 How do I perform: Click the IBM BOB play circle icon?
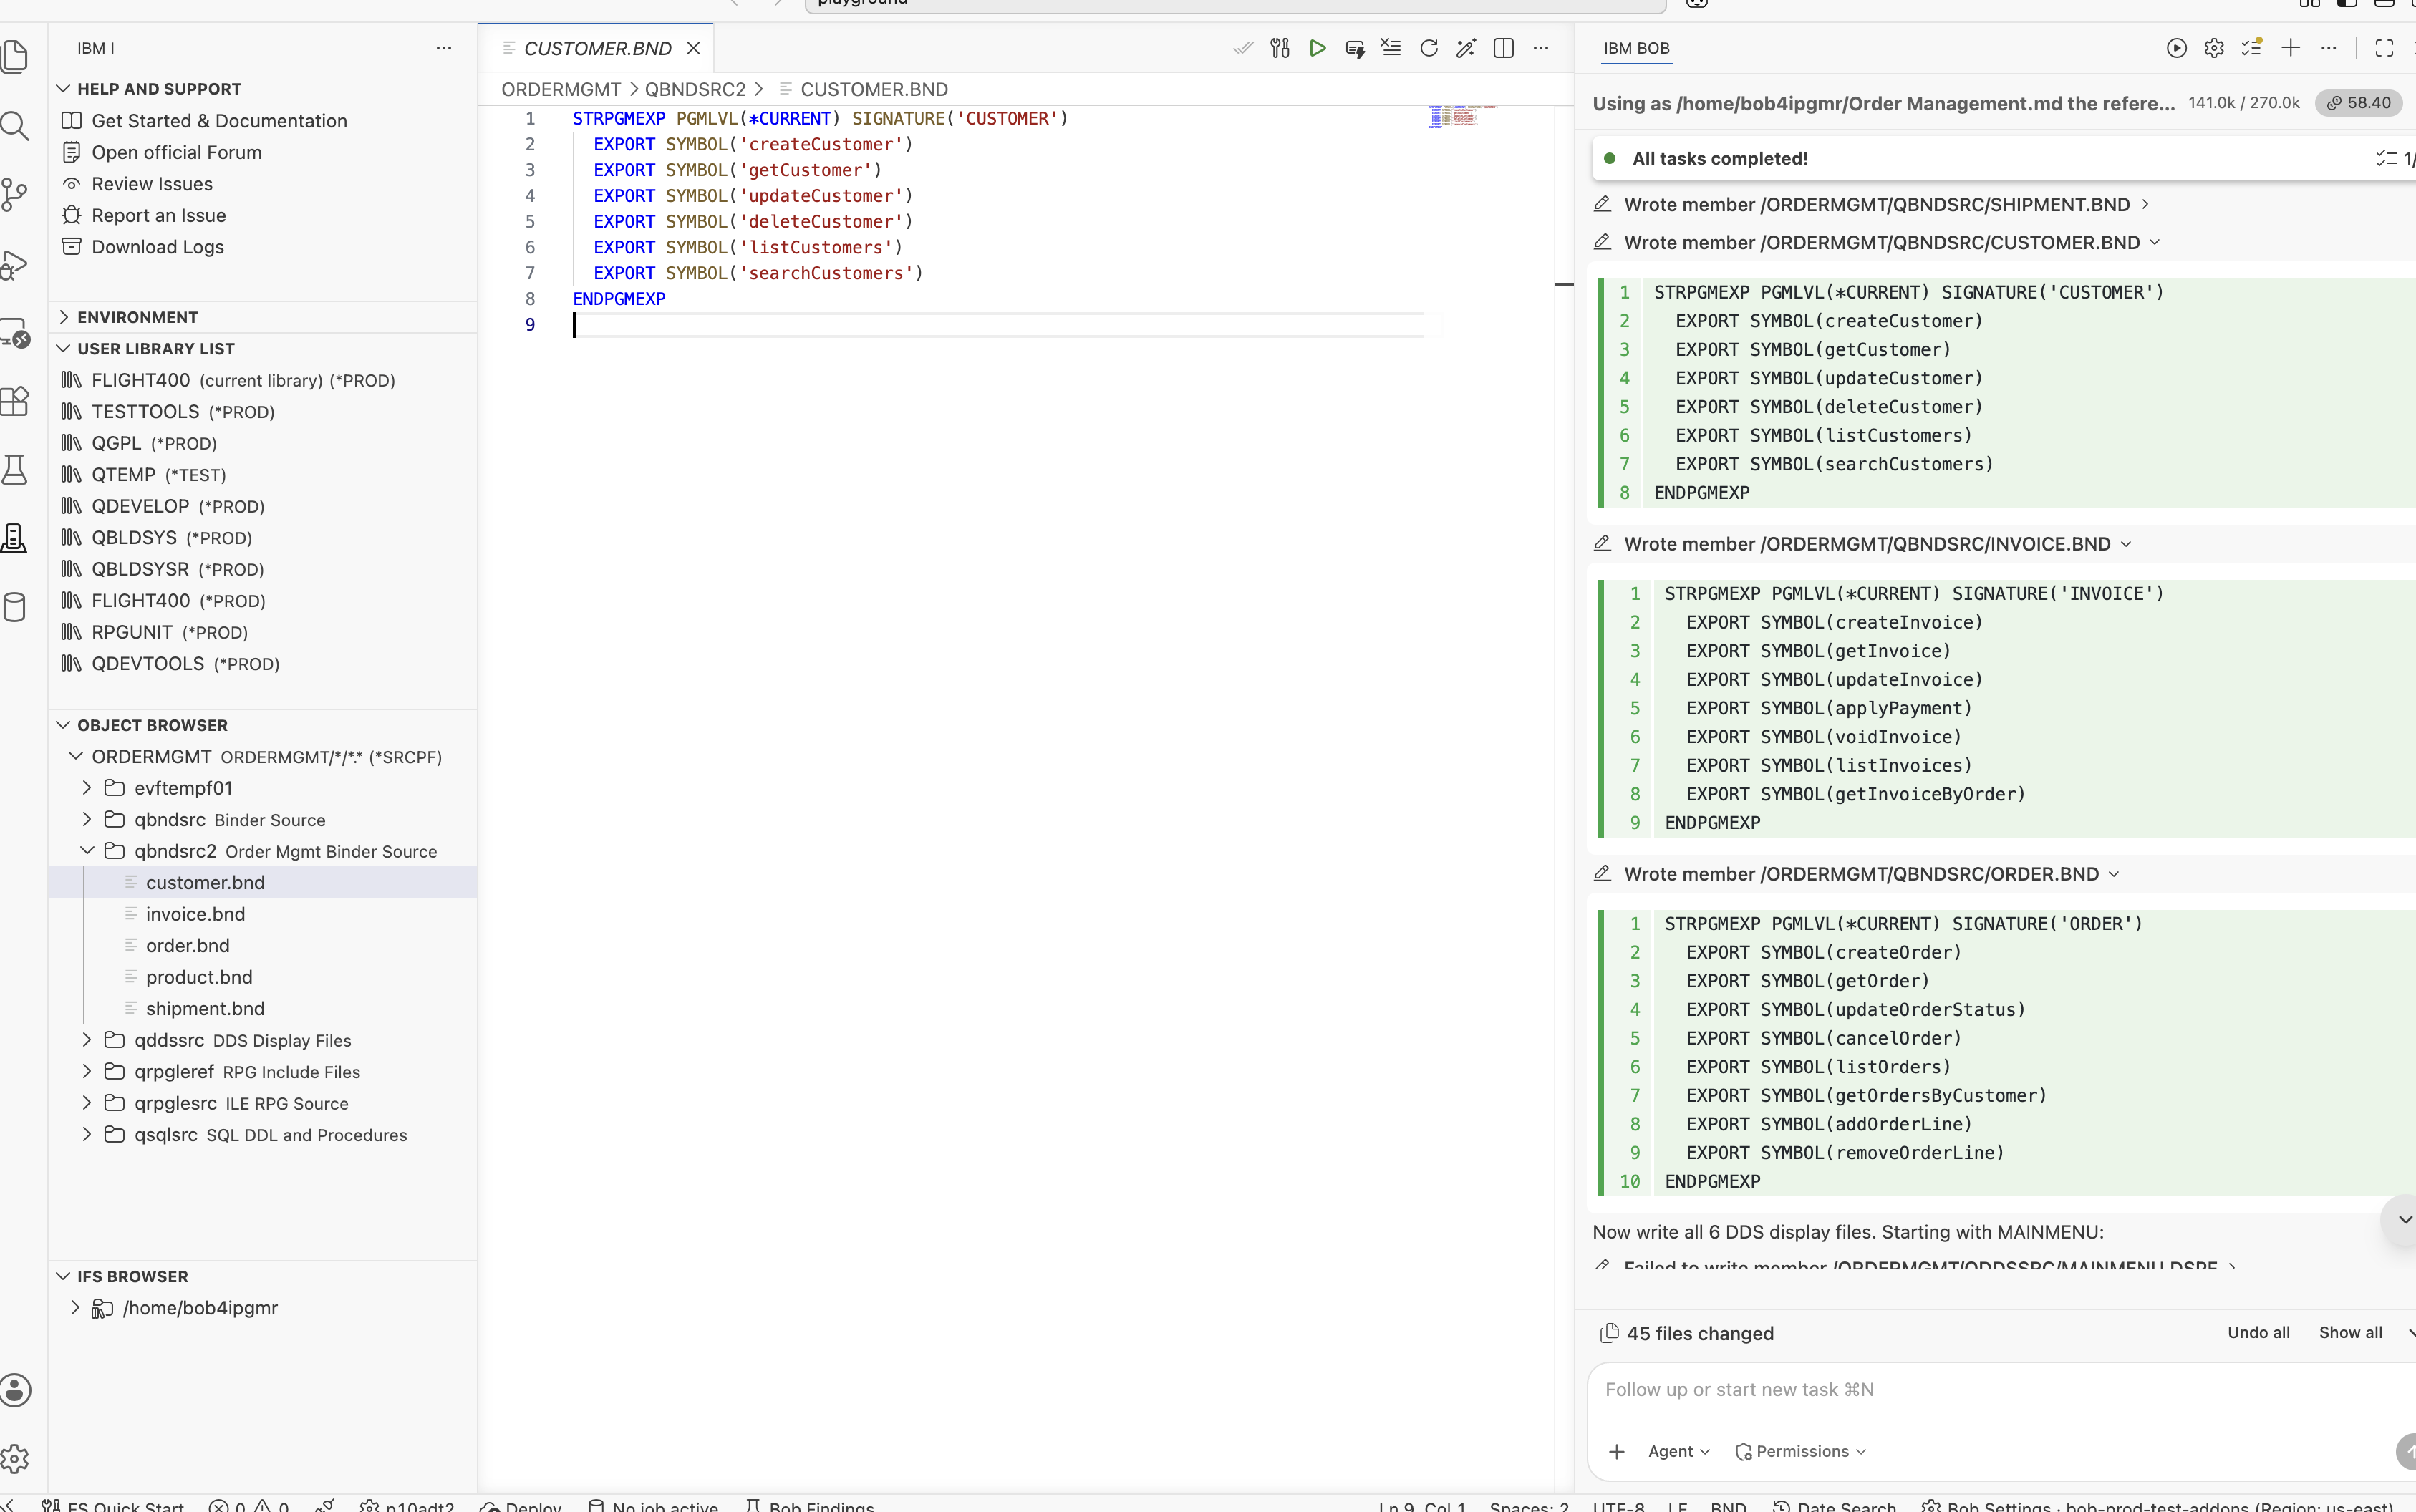[2176, 48]
